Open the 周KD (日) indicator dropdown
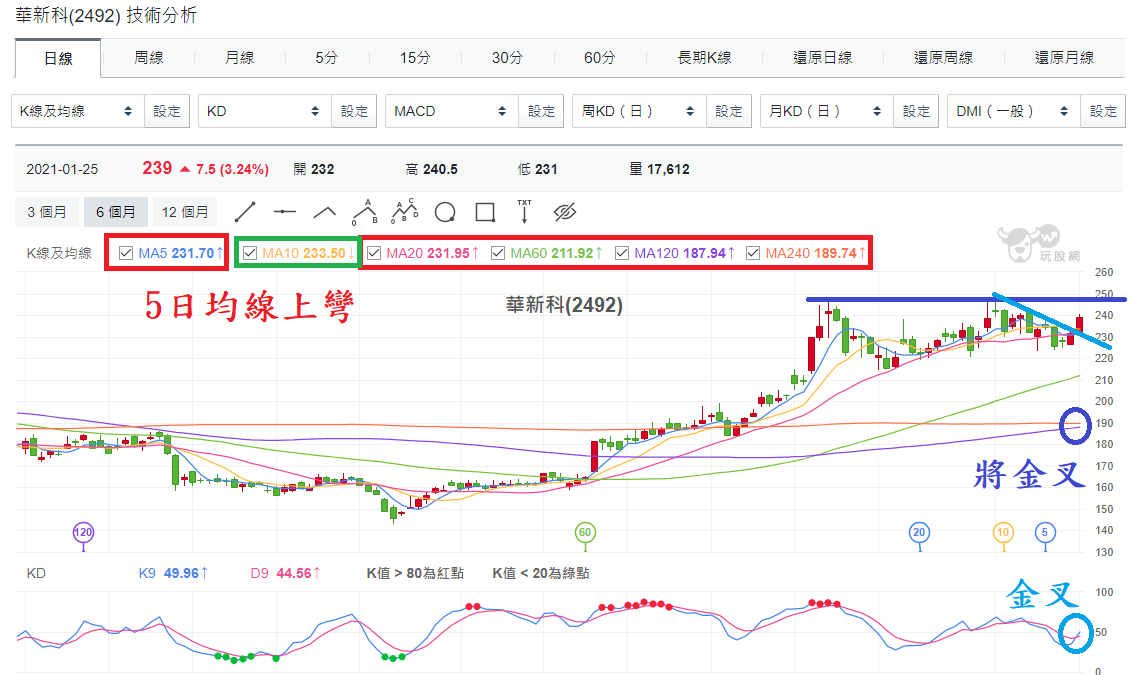1131x675 pixels. point(639,111)
